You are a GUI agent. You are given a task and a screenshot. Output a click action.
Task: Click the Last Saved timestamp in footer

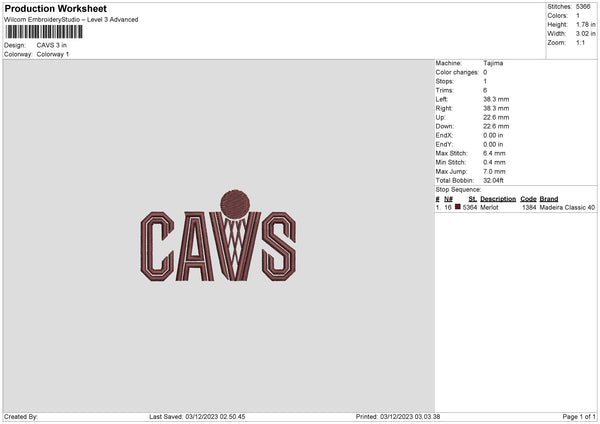pyautogui.click(x=197, y=416)
